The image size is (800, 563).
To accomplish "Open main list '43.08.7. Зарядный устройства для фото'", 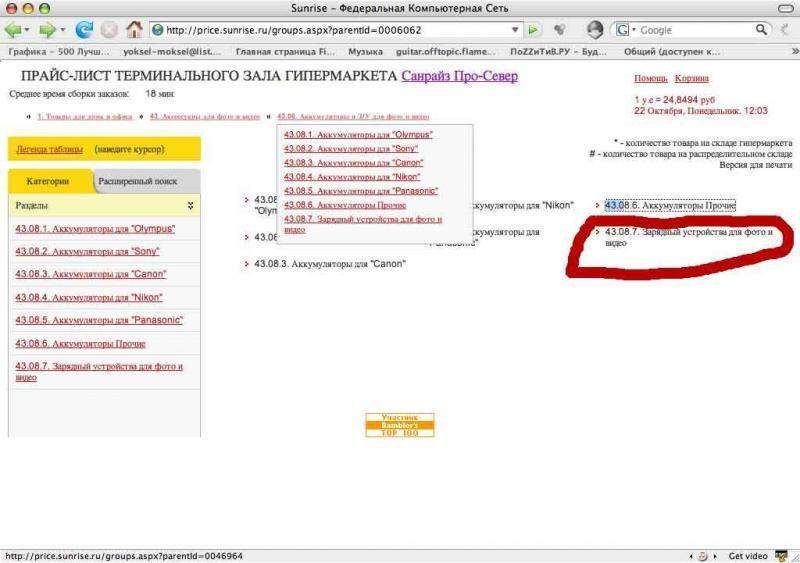I will 689,237.
